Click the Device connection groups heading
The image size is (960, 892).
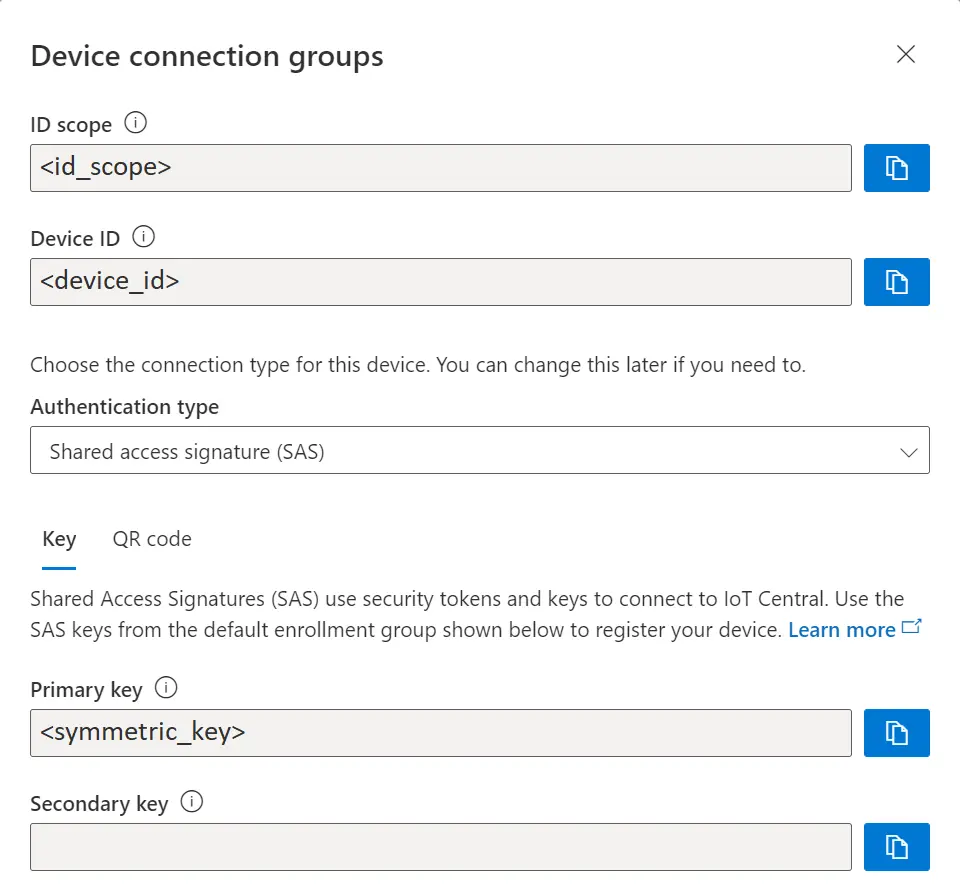[x=207, y=56]
